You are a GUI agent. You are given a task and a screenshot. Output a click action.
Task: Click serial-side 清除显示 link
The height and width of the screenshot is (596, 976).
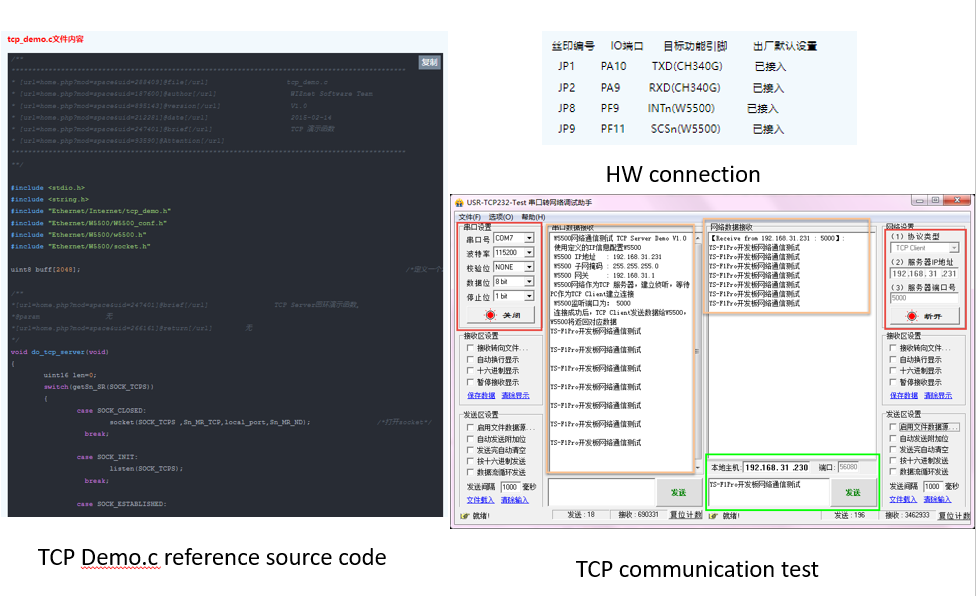(515, 396)
